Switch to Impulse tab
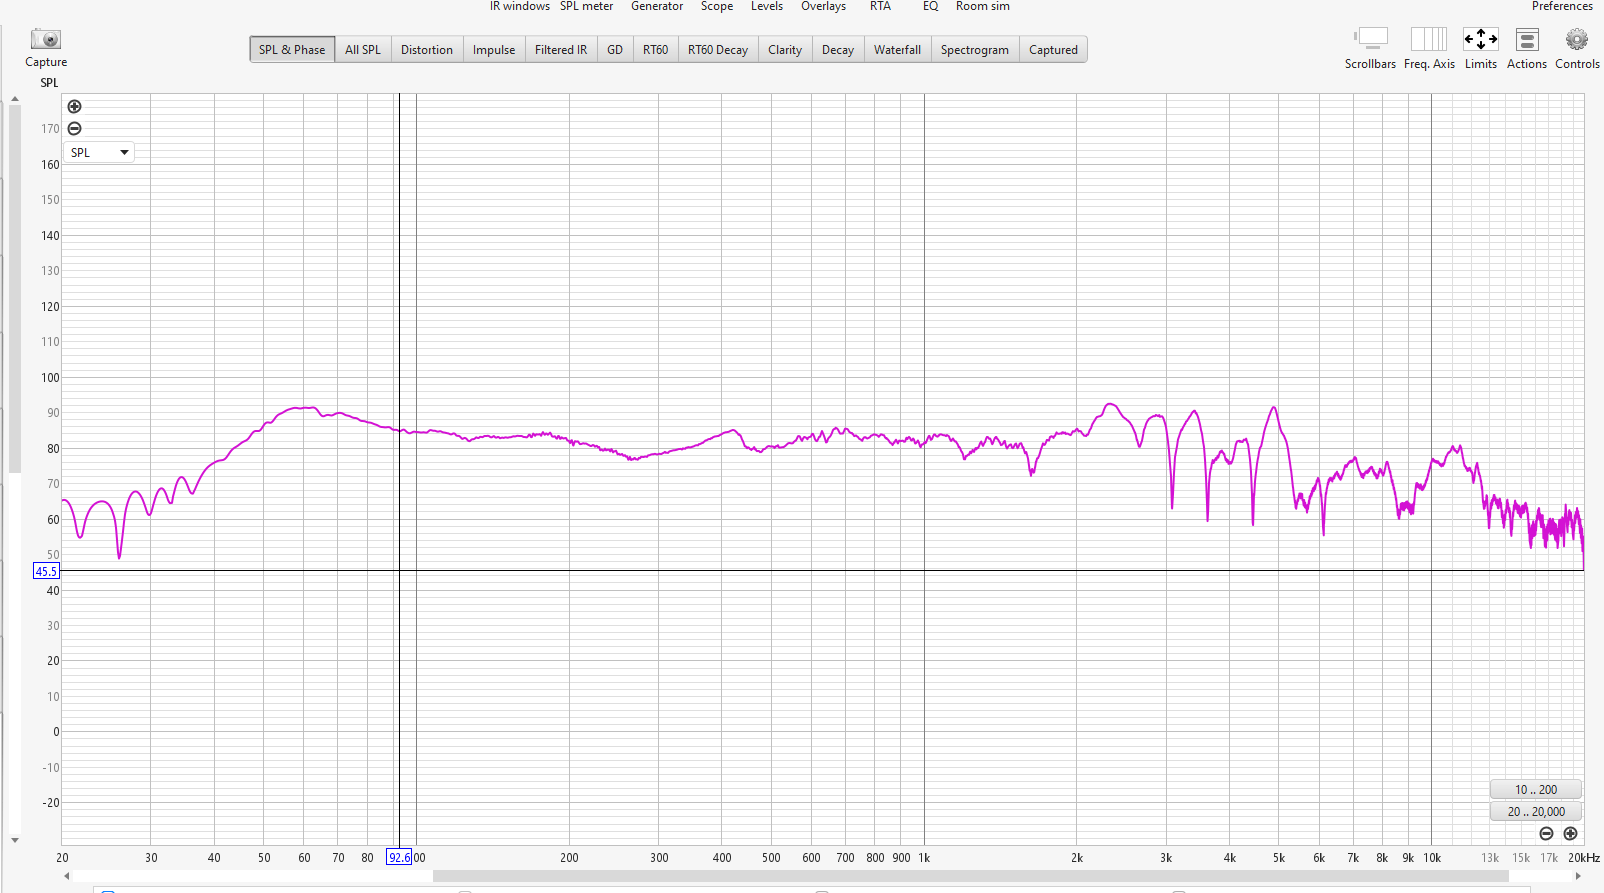Viewport: 1604px width, 893px height. tap(494, 49)
